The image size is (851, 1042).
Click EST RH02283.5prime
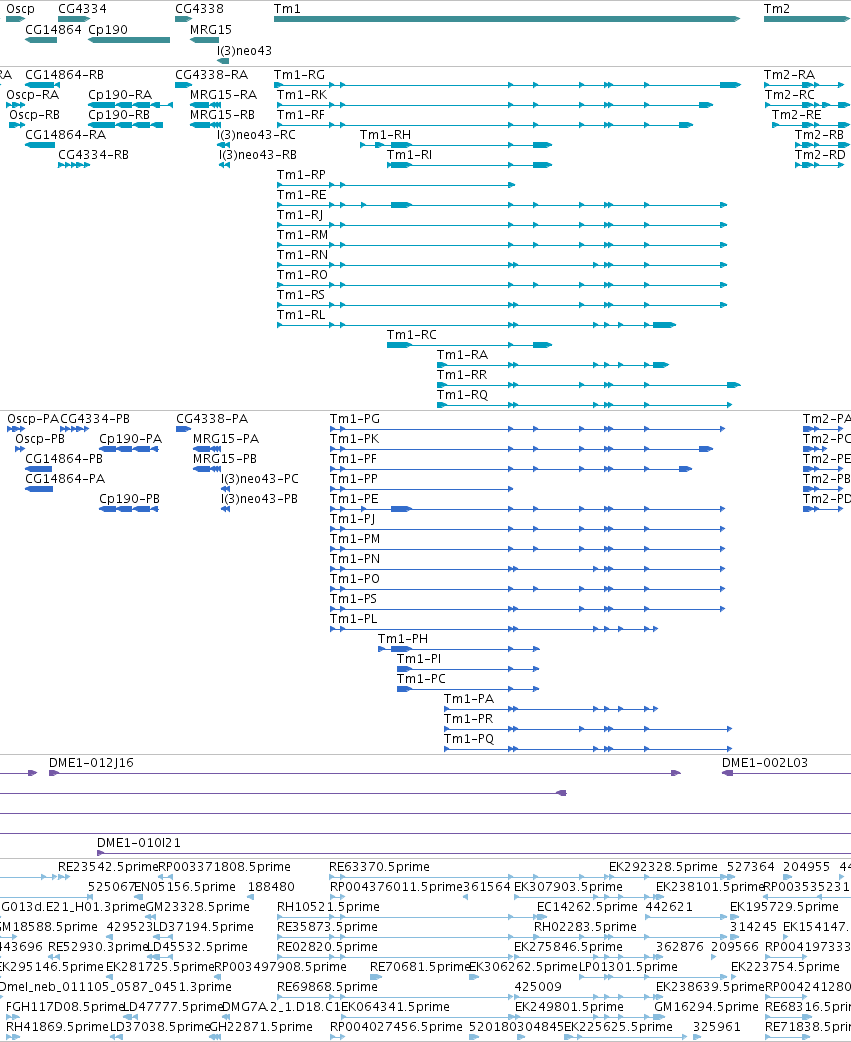585,927
